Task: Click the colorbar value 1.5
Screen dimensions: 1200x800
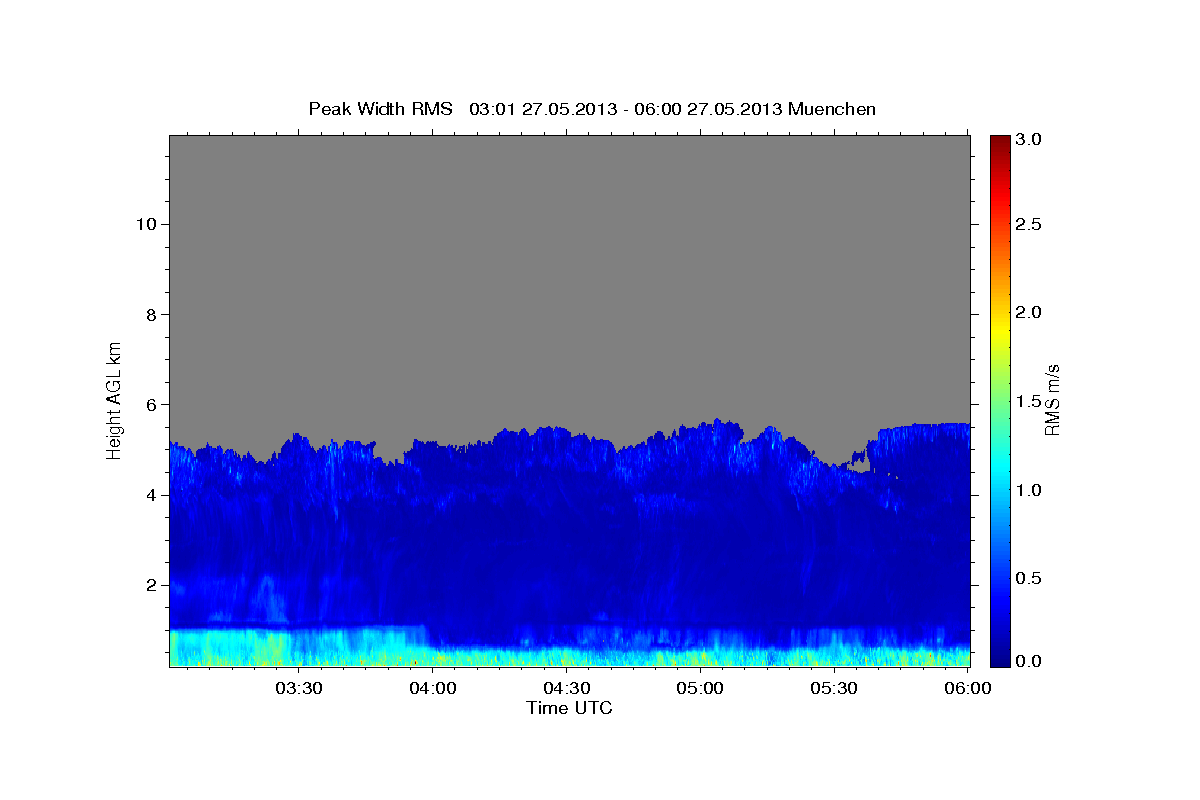Action: coord(1031,402)
